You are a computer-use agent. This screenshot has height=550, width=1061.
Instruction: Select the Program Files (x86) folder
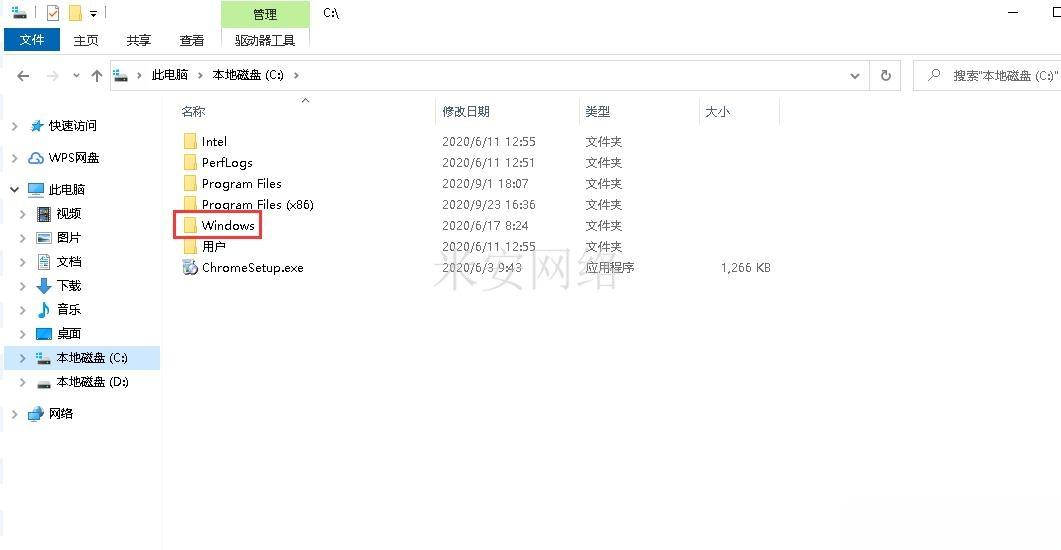click(x=257, y=204)
